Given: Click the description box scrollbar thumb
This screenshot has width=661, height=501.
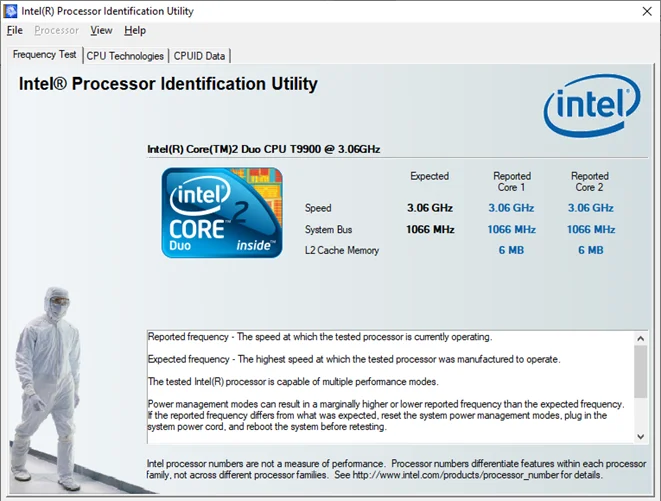Looking at the screenshot, I should point(641,372).
